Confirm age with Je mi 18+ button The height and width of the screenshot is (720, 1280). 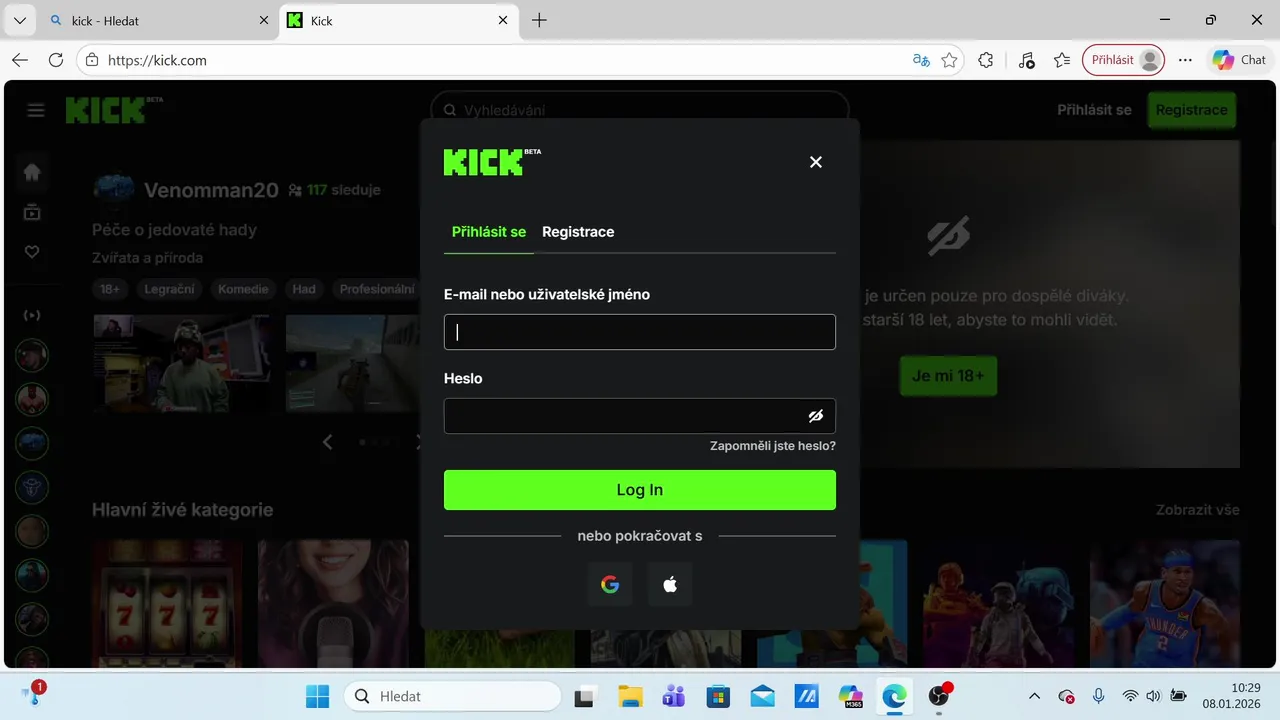click(948, 376)
